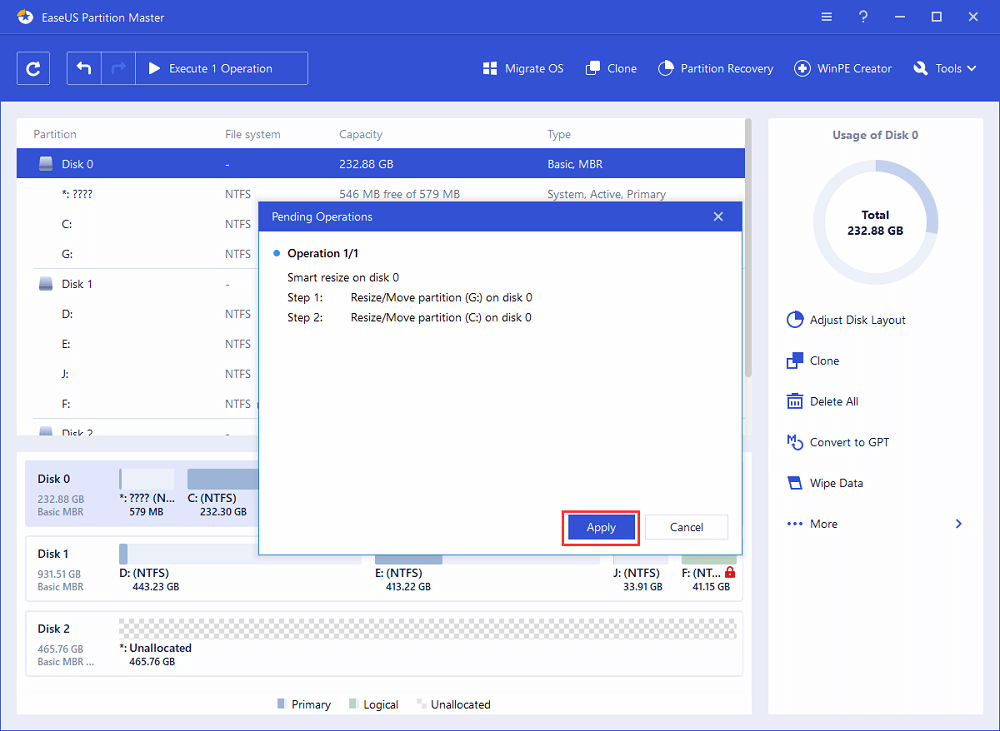Open the hamburger menu in title bar
This screenshot has width=1000, height=731.
click(827, 17)
